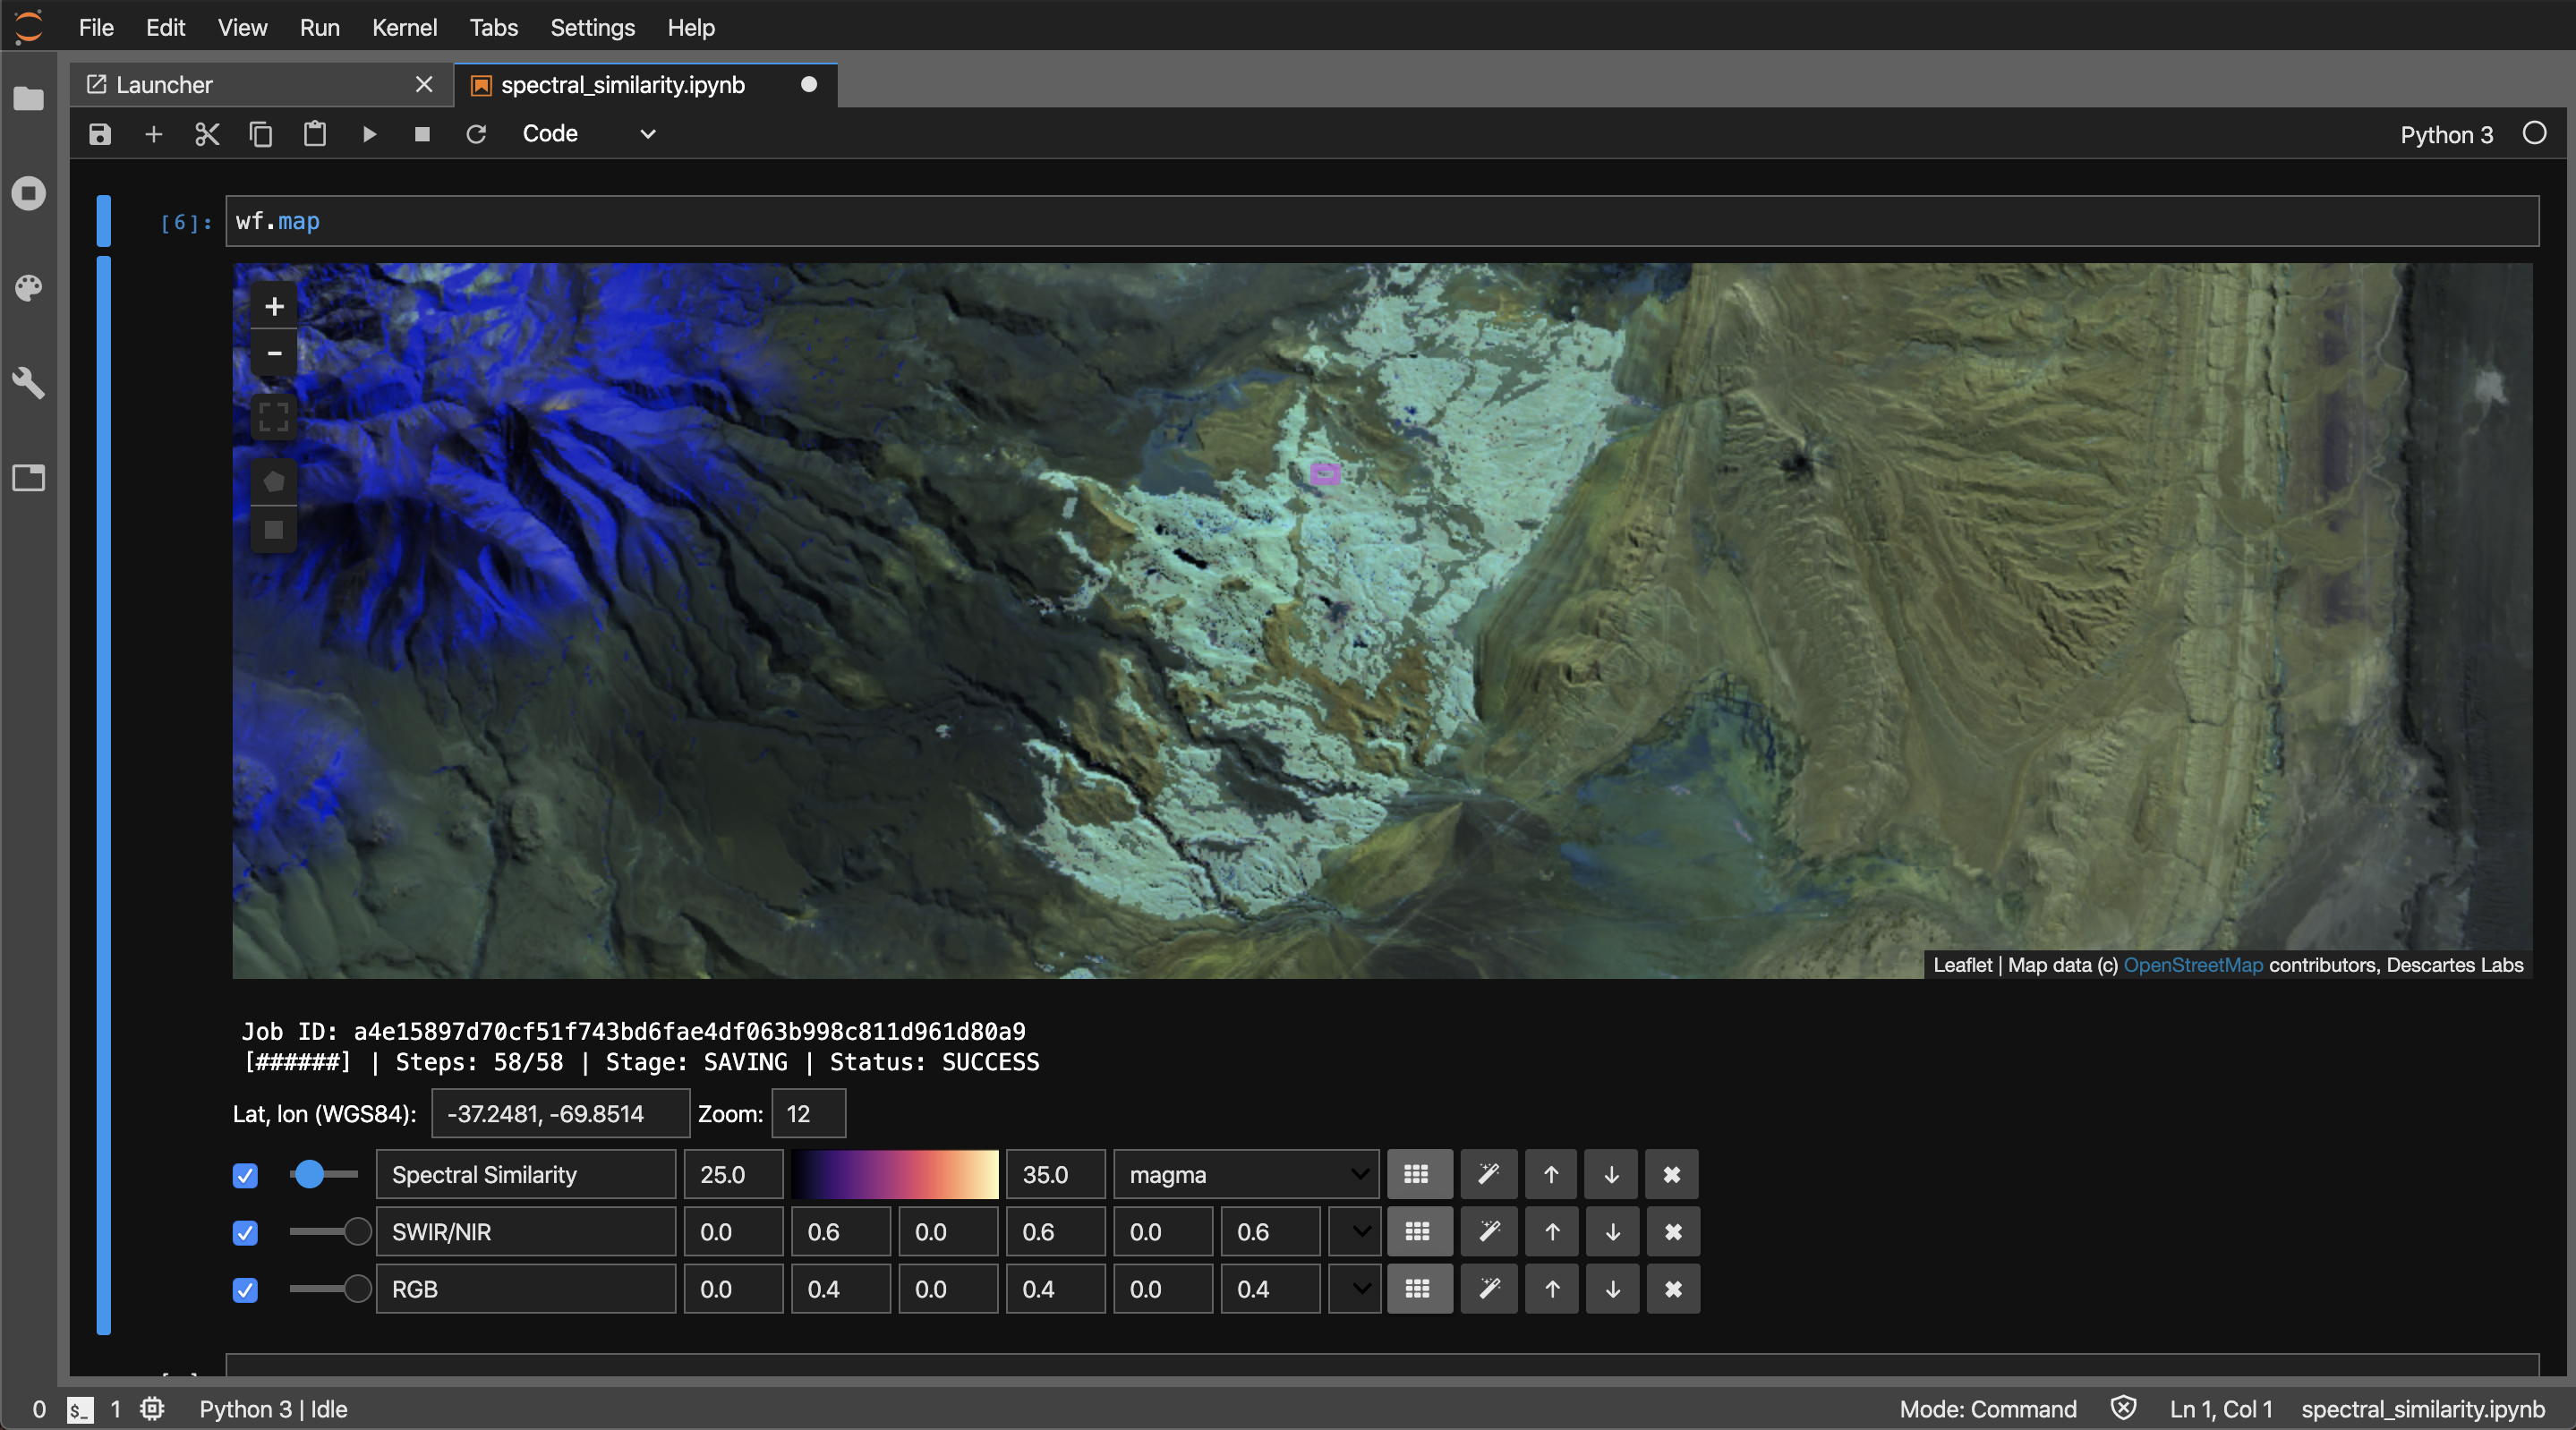Viewport: 2576px width, 1430px height.
Task: Select the draw polygon tool on map
Action: (x=274, y=482)
